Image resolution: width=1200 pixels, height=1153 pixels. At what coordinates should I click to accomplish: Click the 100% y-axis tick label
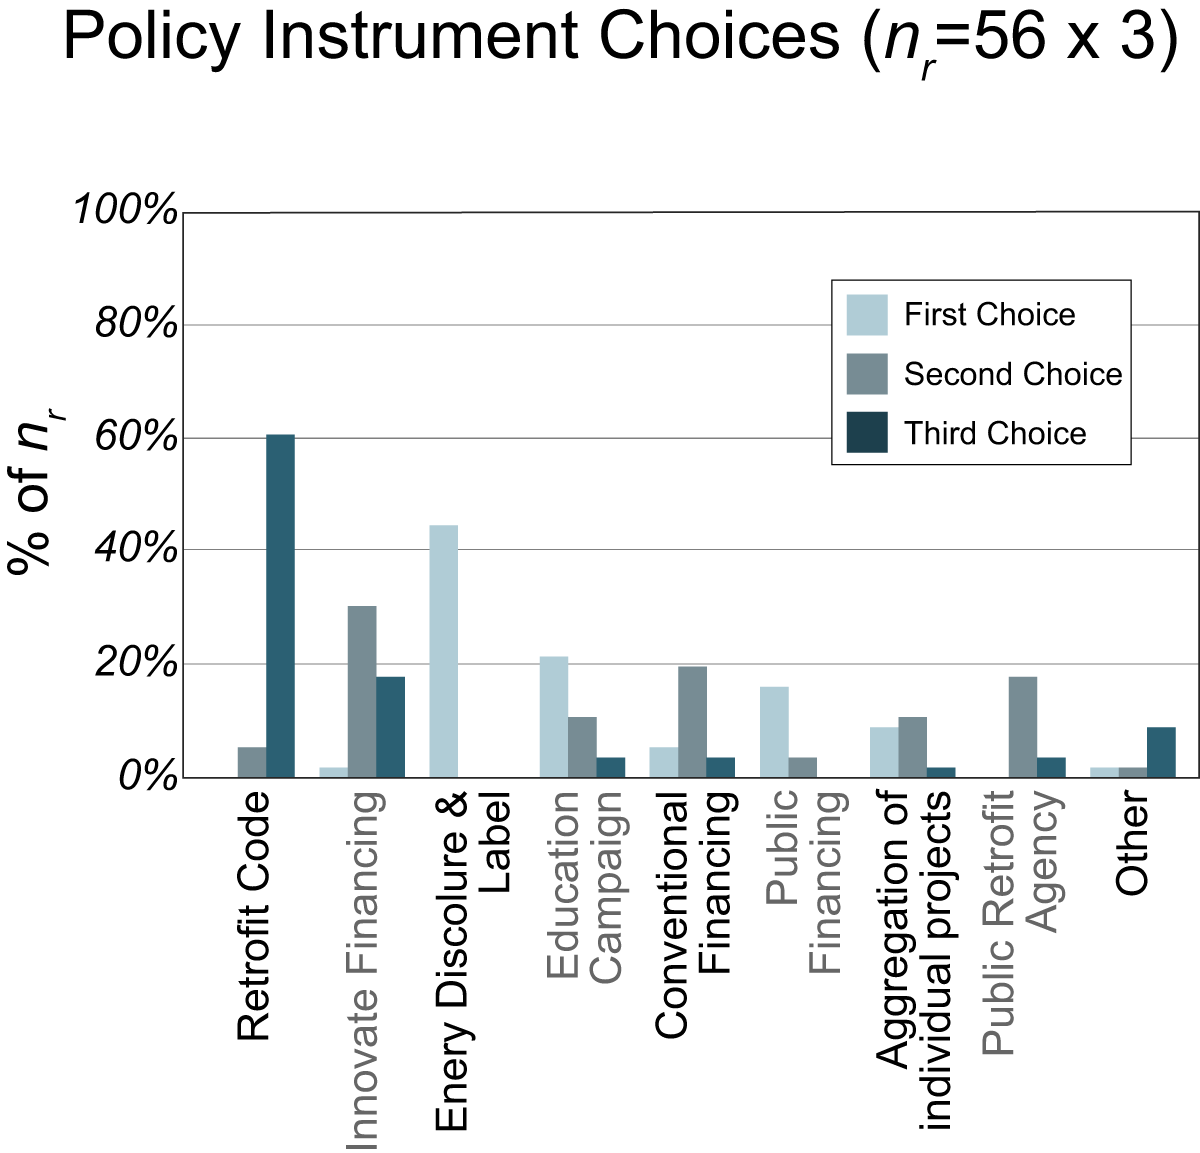[x=126, y=211]
